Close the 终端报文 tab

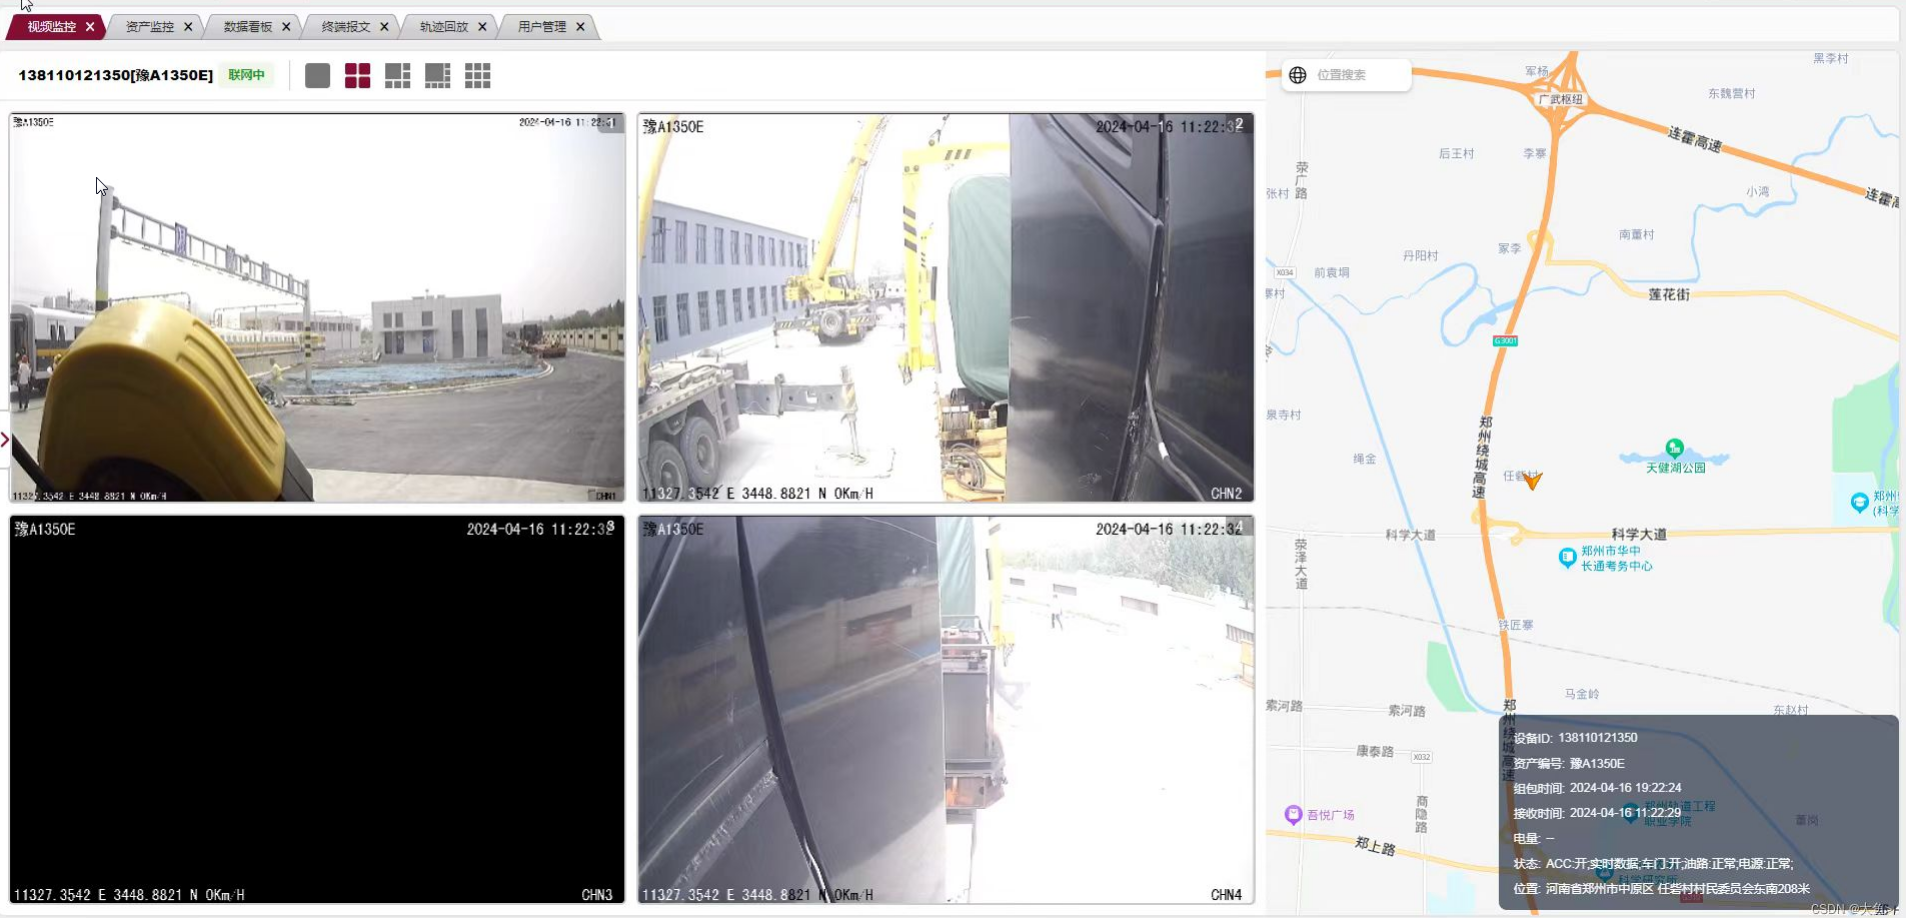click(384, 27)
